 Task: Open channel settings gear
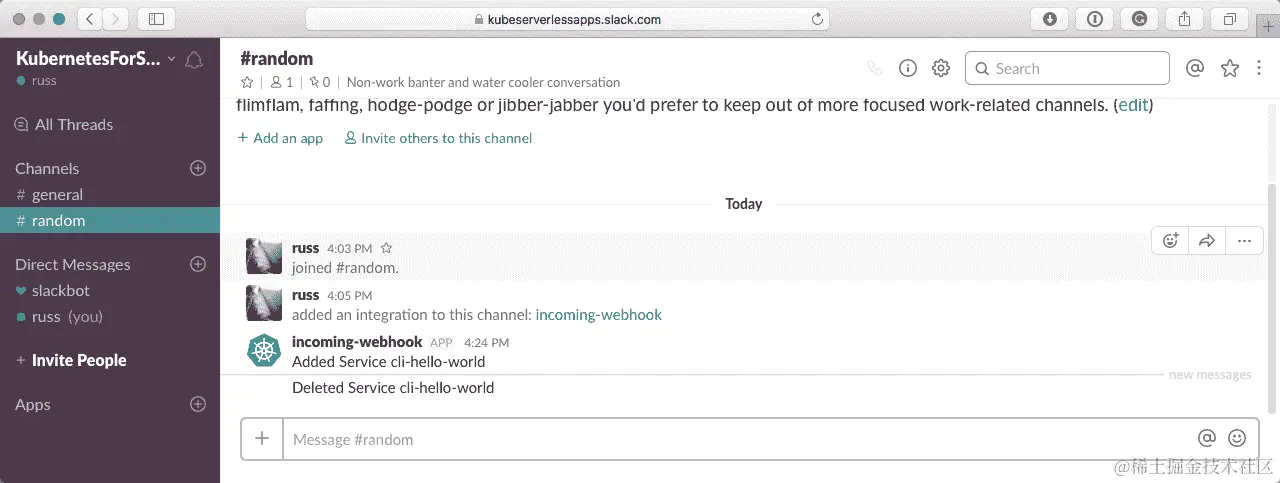(x=941, y=68)
